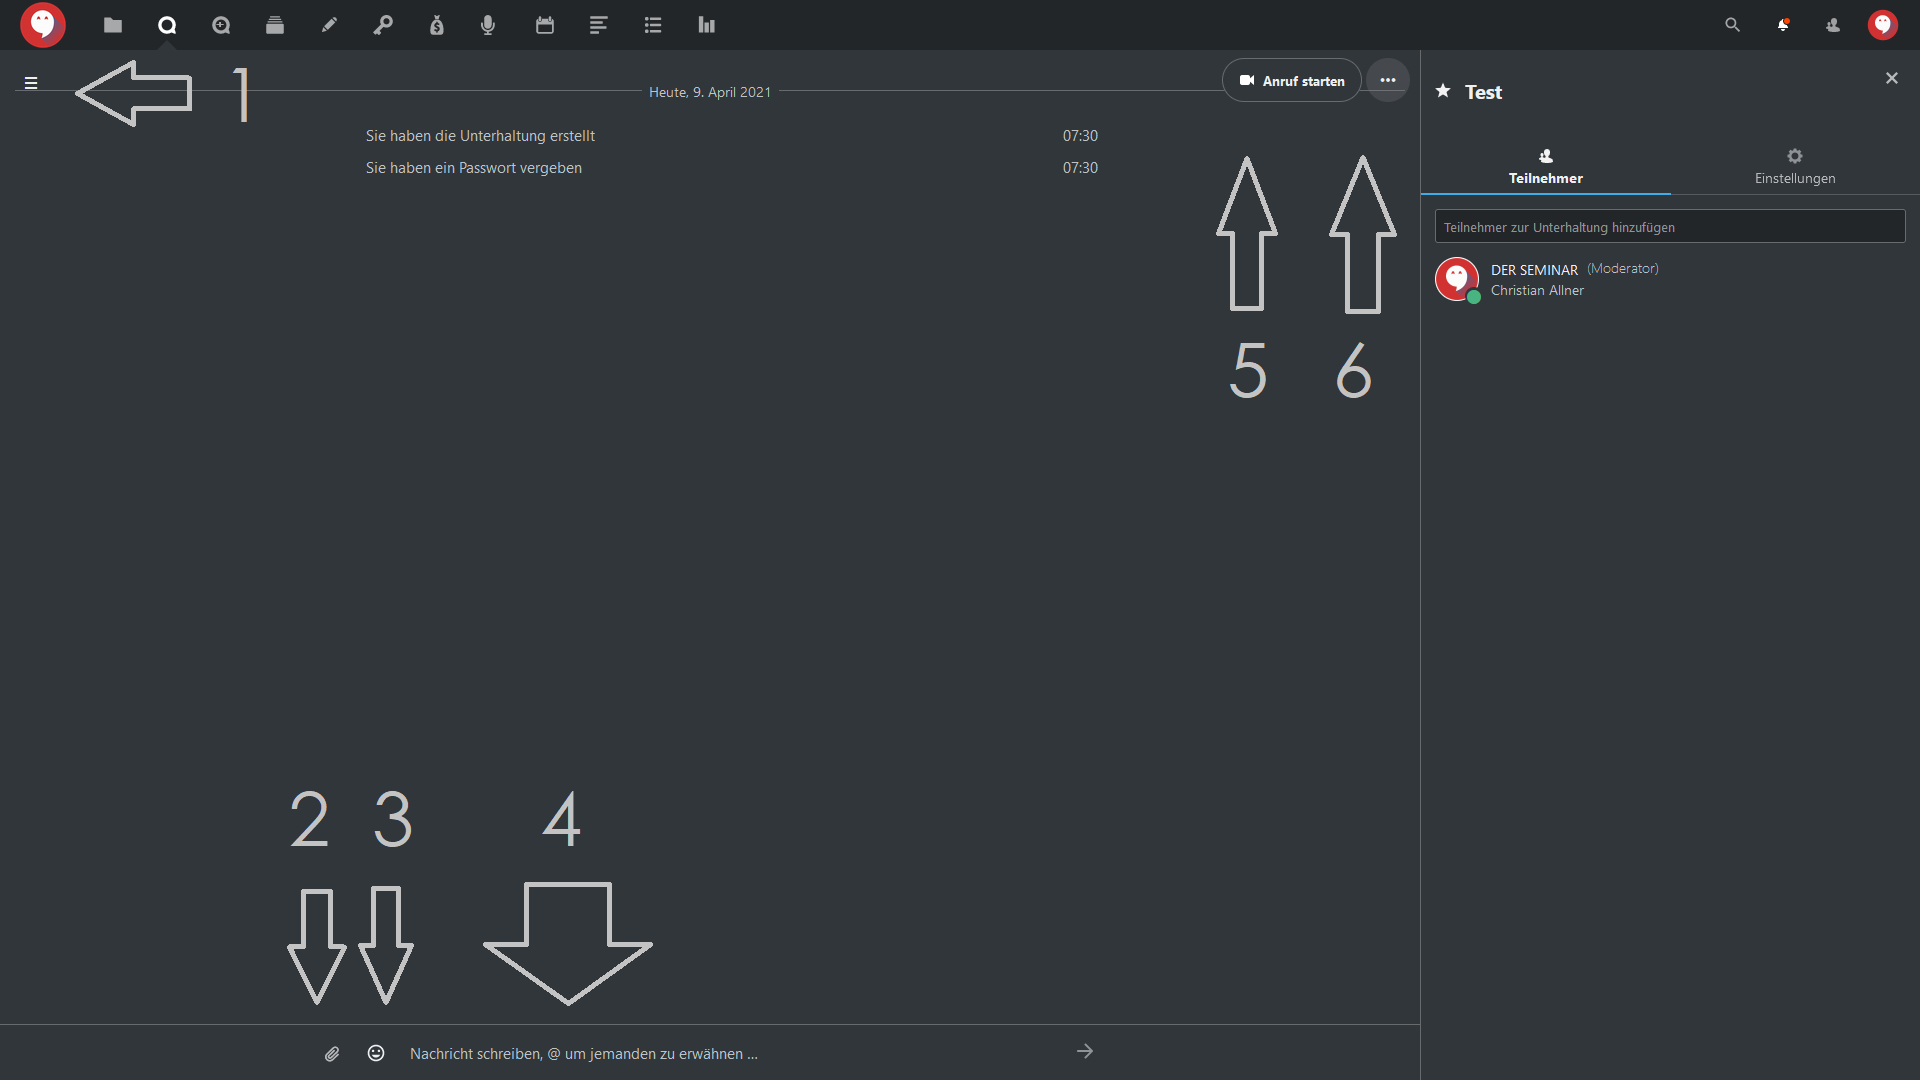
Task: Open the microphone app icon
Action: [x=488, y=25]
